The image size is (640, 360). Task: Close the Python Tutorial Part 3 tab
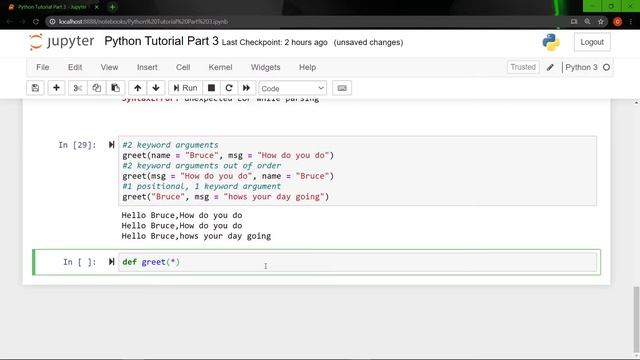(97, 7)
